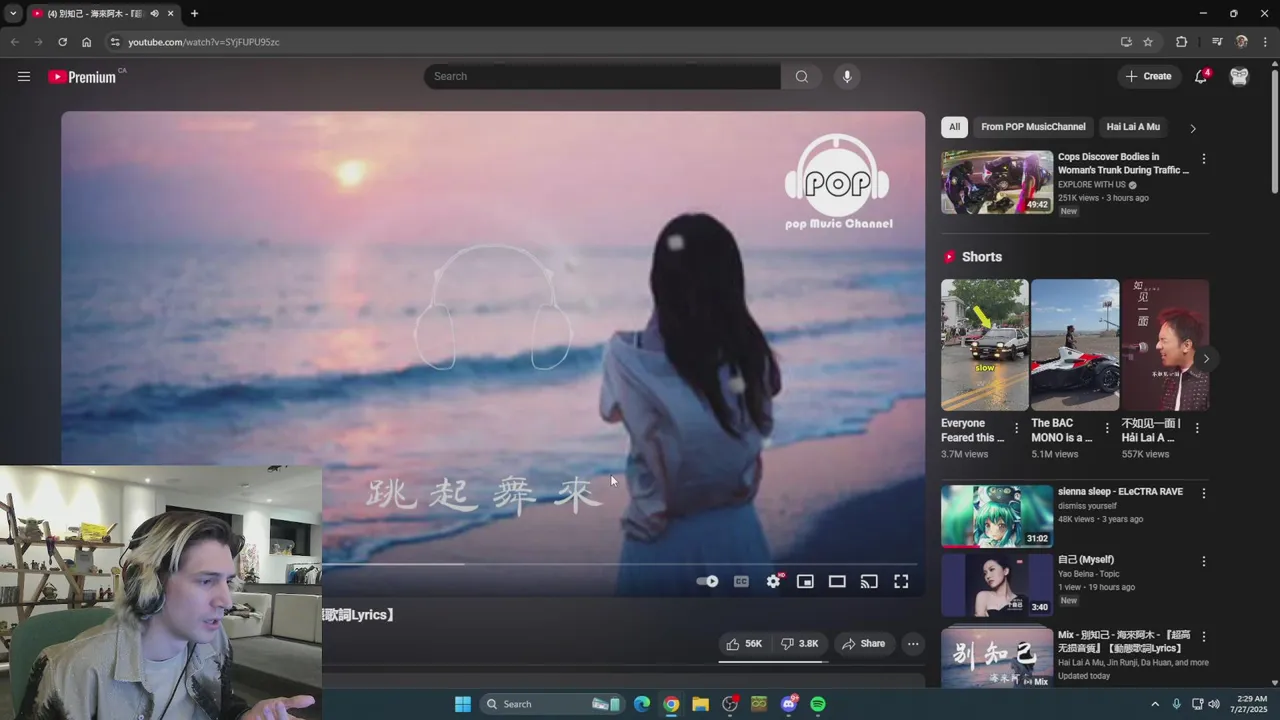This screenshot has height=720, width=1280.
Task: Cast video with Play on TV icon
Action: pos(869,581)
